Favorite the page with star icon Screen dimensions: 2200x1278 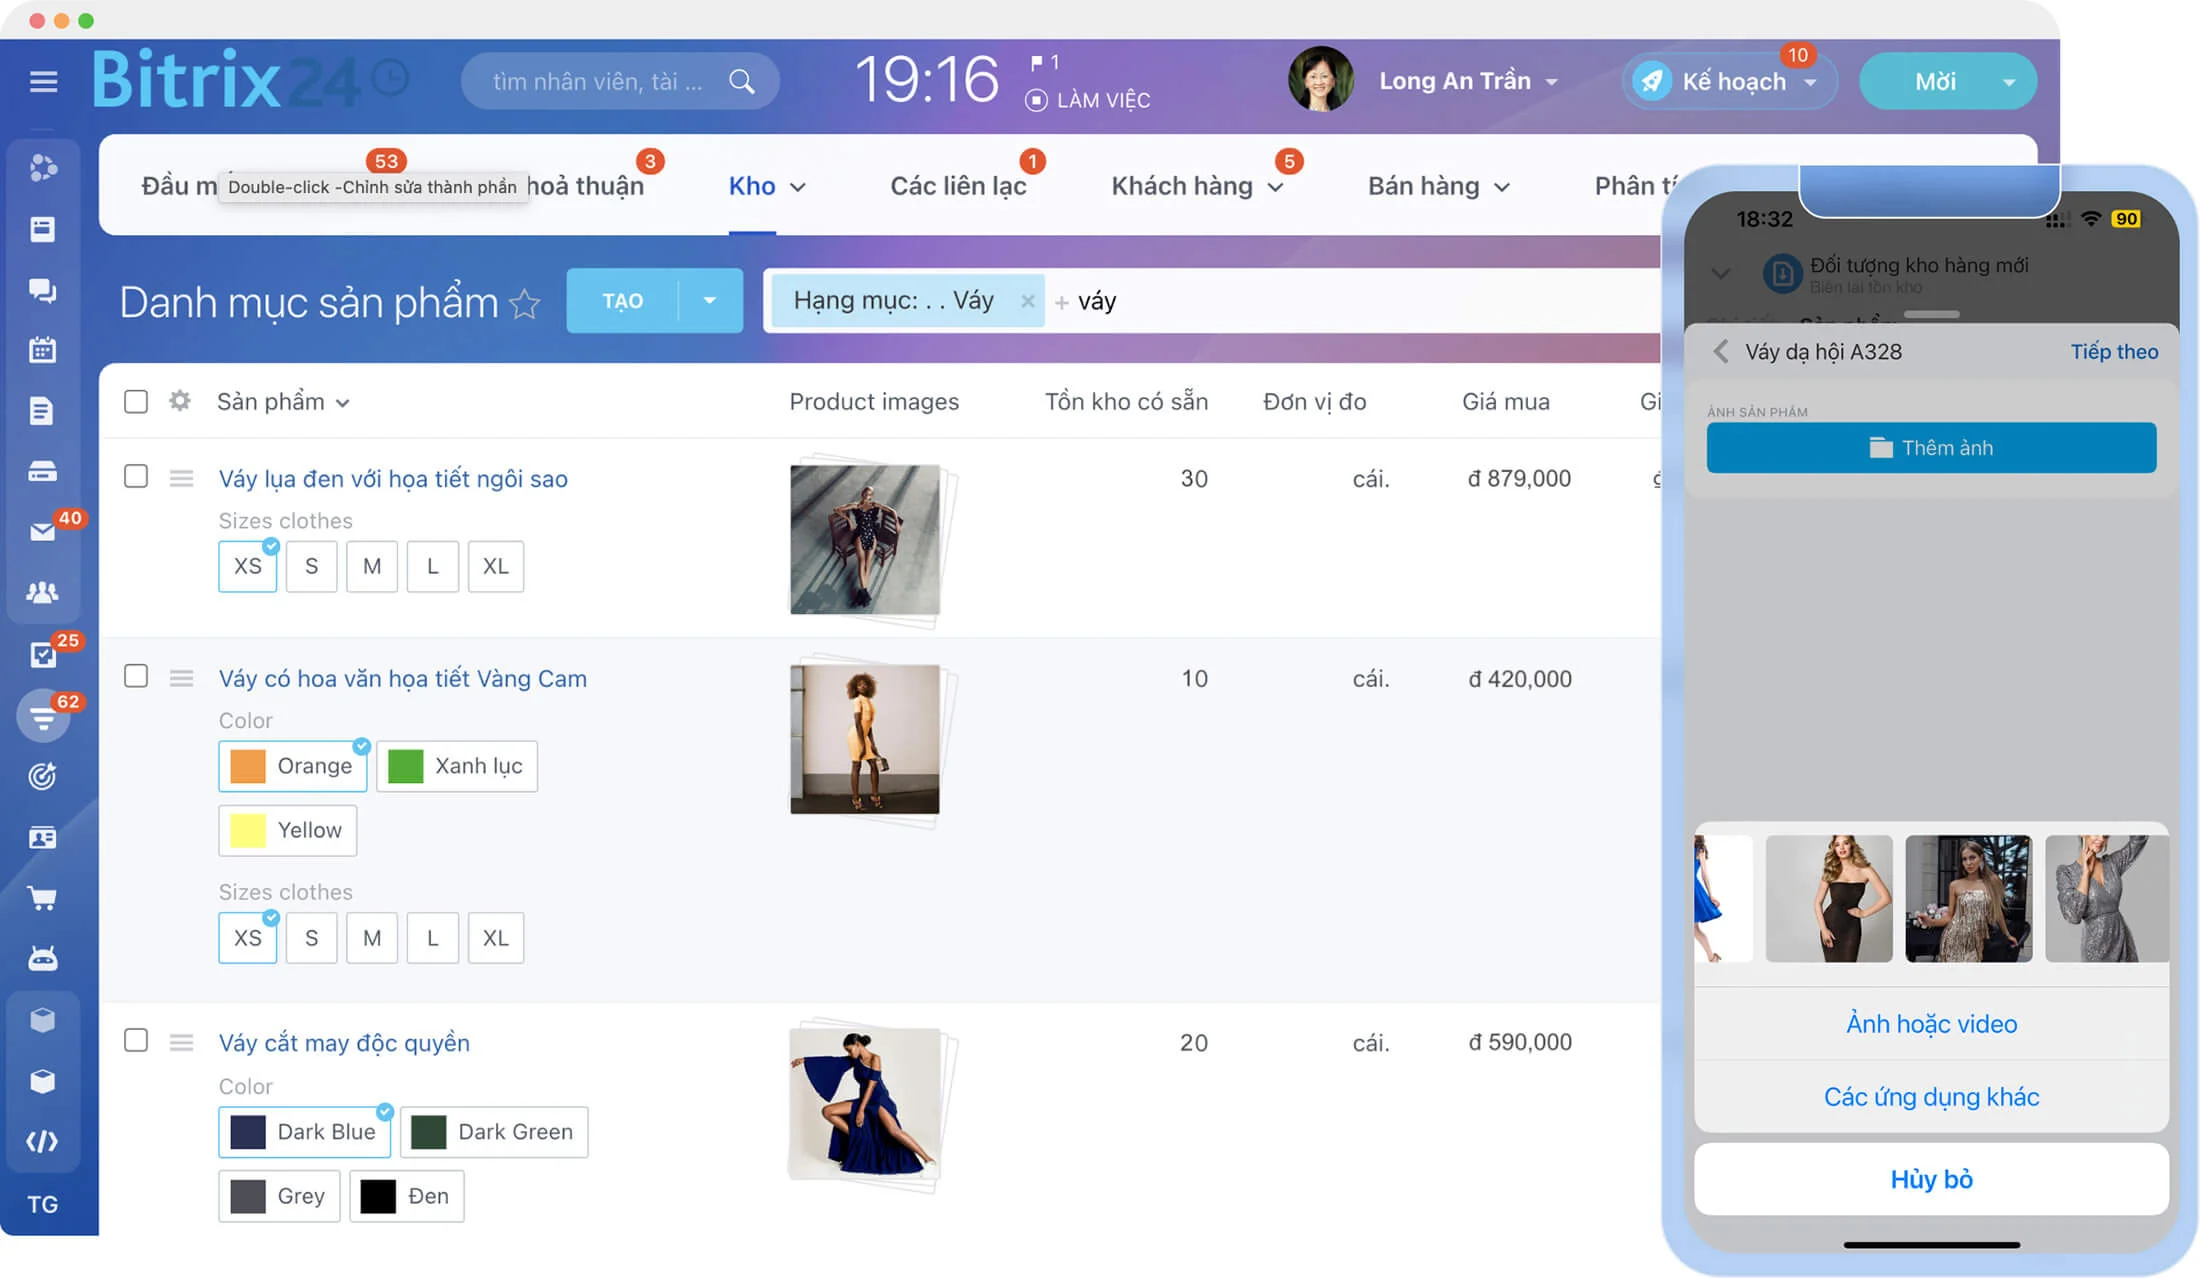coord(525,303)
